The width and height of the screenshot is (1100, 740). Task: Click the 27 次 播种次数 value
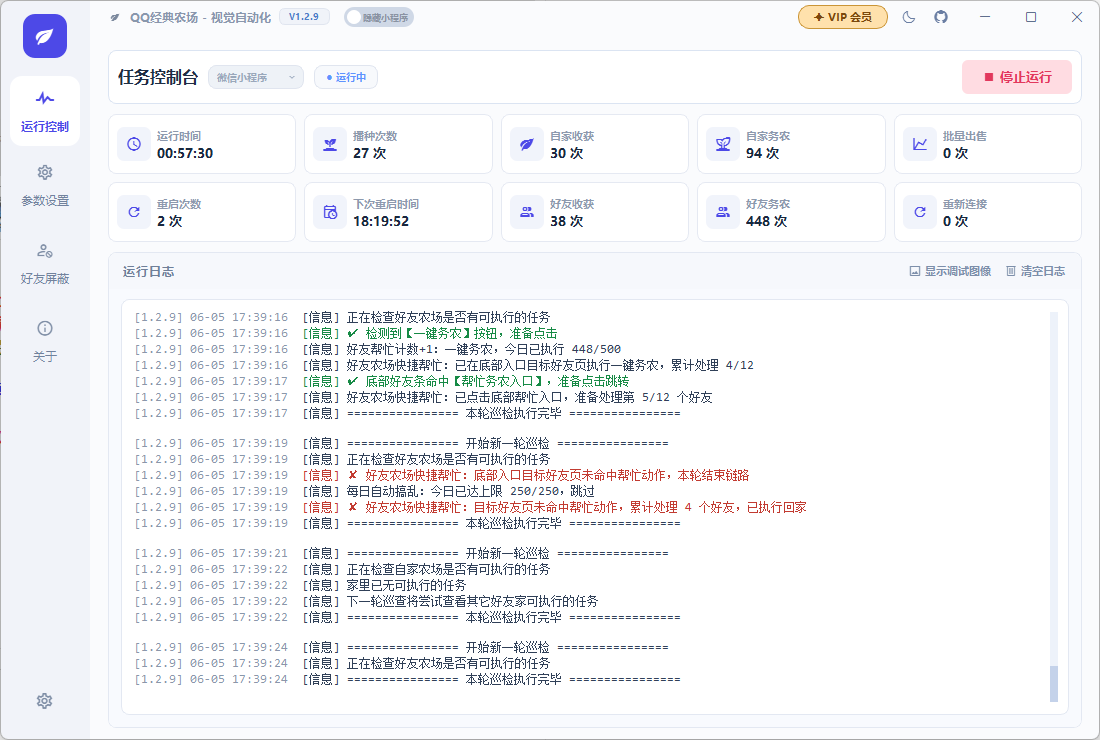pyautogui.click(x=370, y=154)
